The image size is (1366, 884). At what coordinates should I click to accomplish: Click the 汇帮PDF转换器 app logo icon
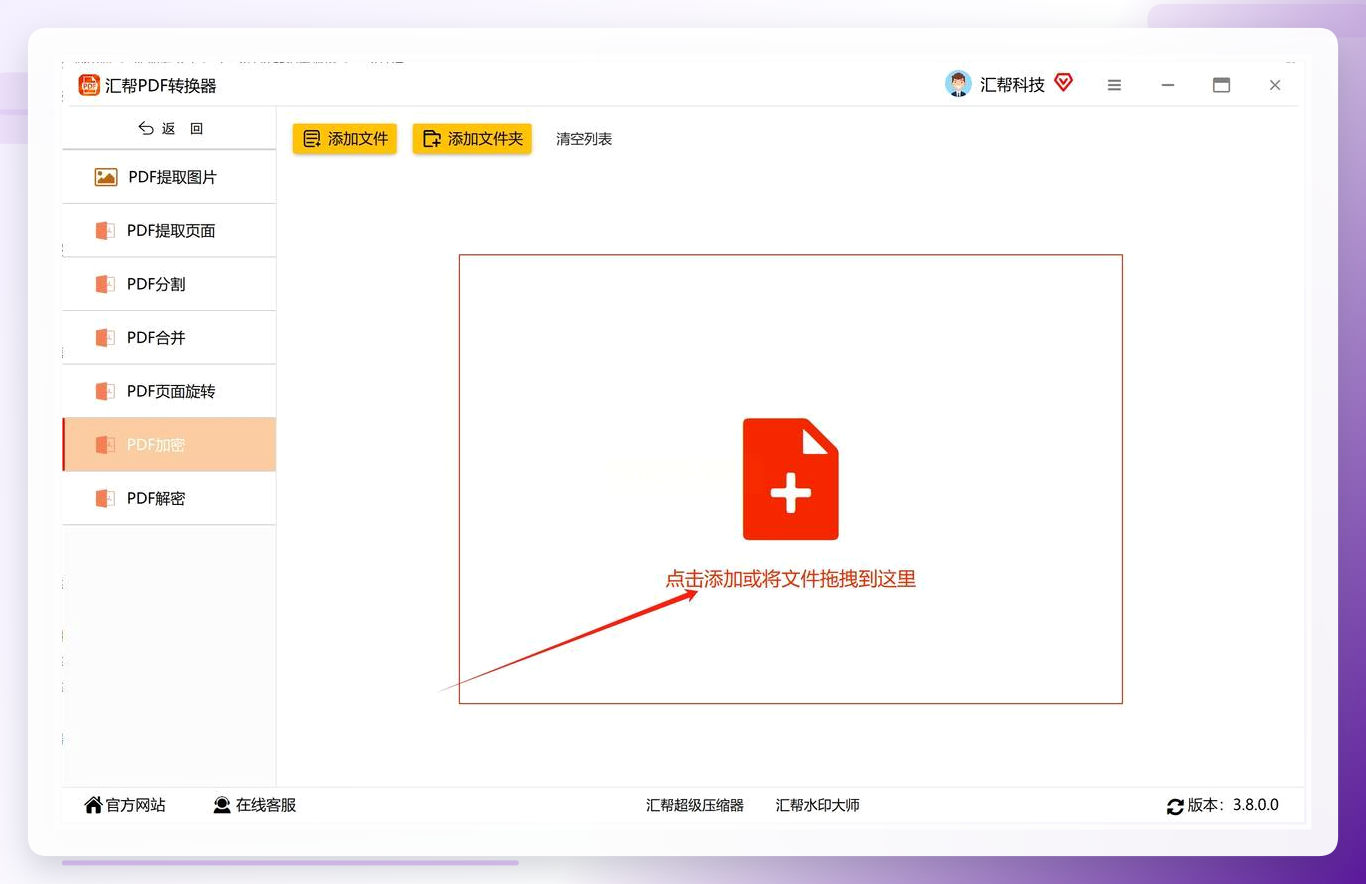[x=89, y=85]
